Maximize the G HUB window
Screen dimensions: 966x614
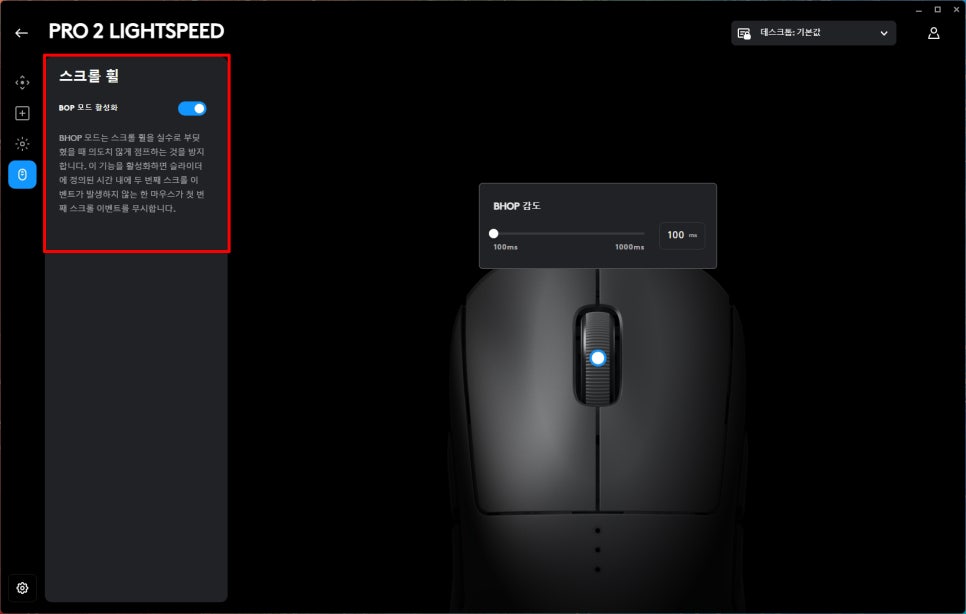[x=938, y=10]
